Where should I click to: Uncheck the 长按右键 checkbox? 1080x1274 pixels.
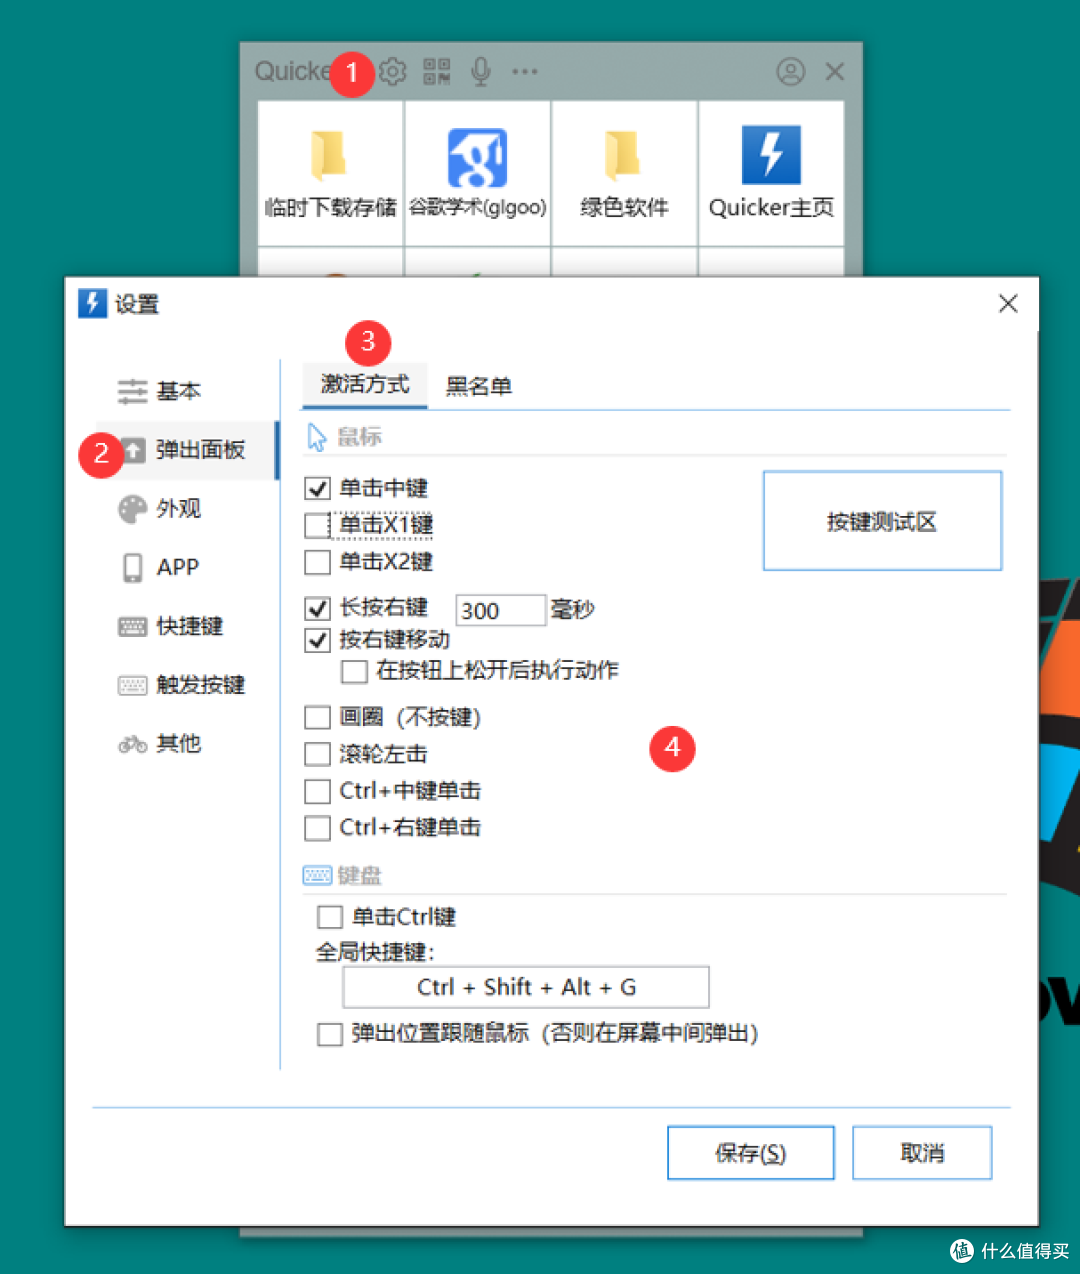click(317, 608)
